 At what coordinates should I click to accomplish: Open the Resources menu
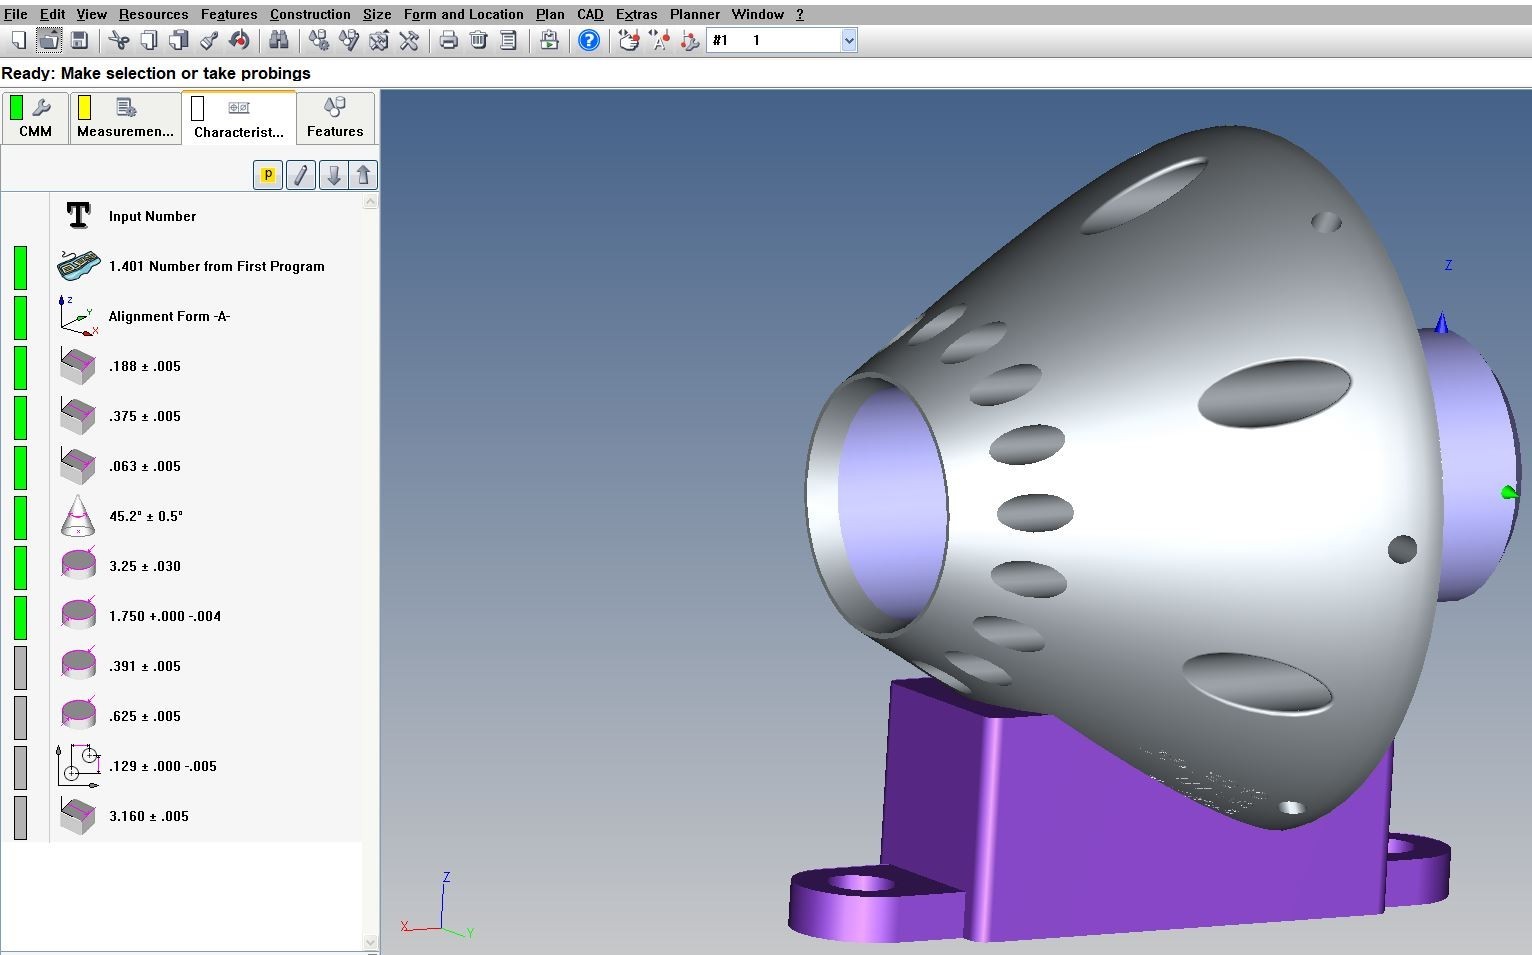tap(153, 14)
